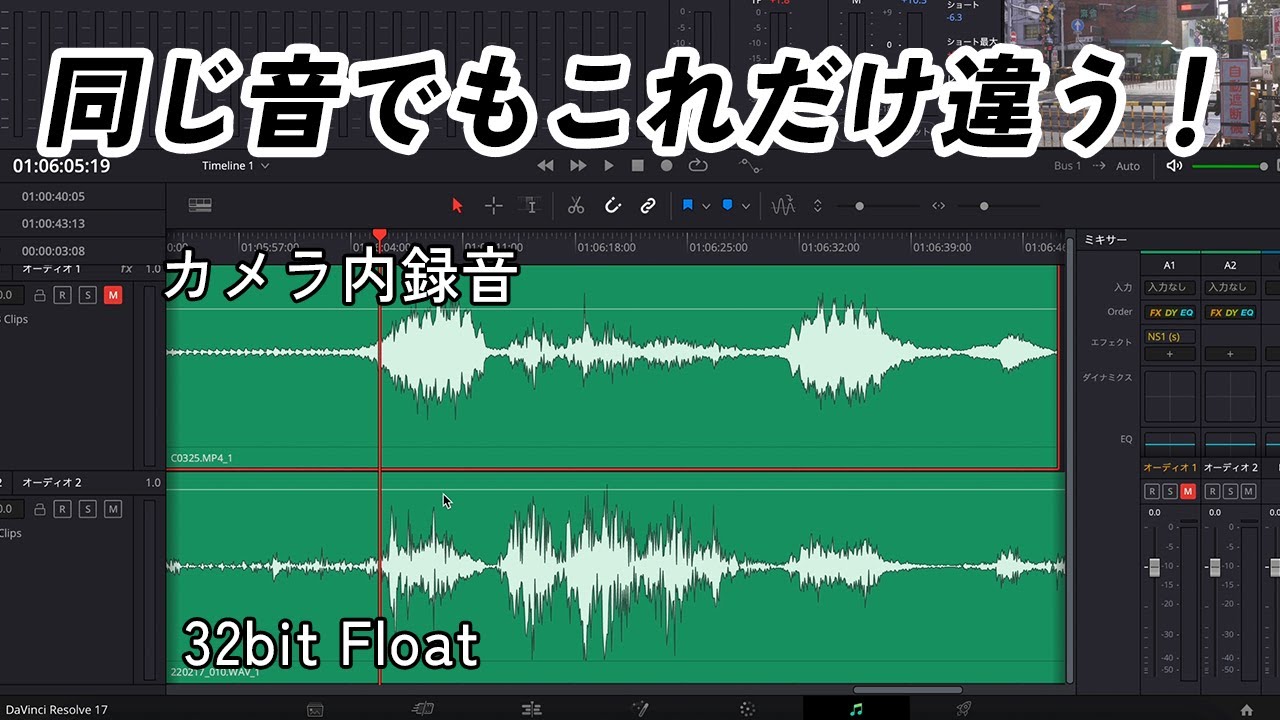The height and width of the screenshot is (720, 1280).
Task: Toggle loop playback
Action: pyautogui.click(x=698, y=165)
